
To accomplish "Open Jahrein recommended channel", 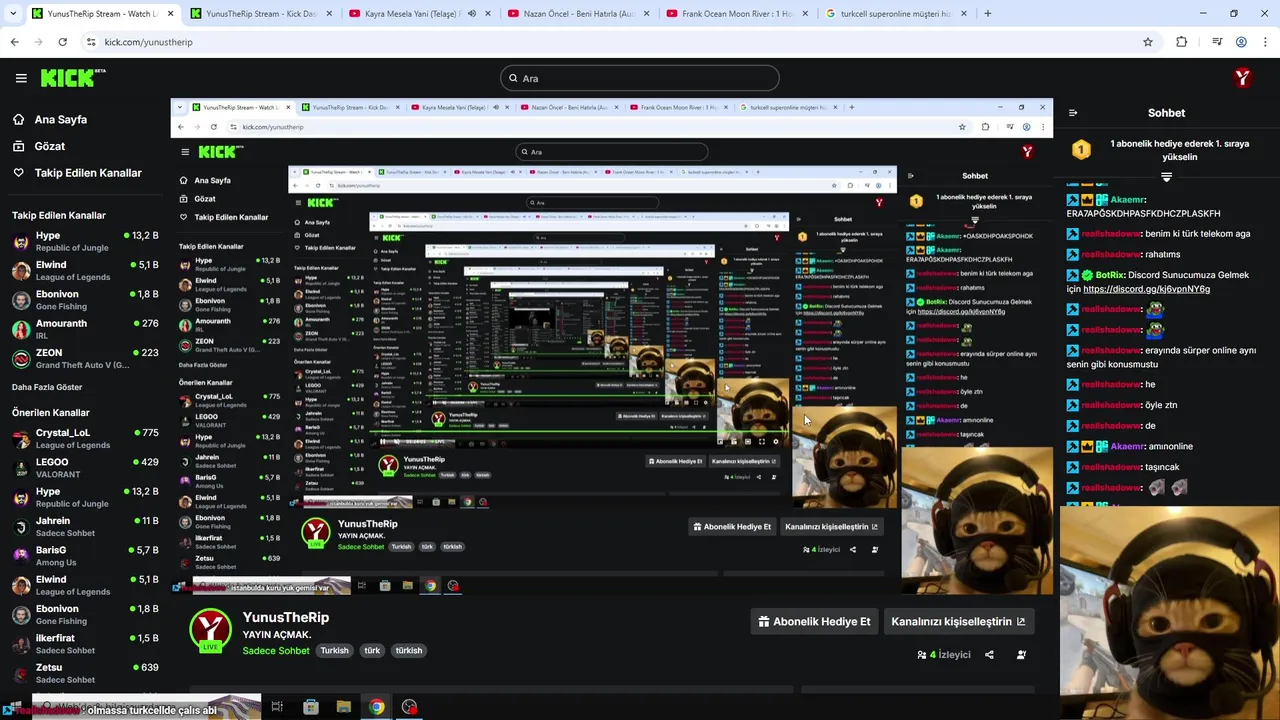I will pyautogui.click(x=85, y=526).
